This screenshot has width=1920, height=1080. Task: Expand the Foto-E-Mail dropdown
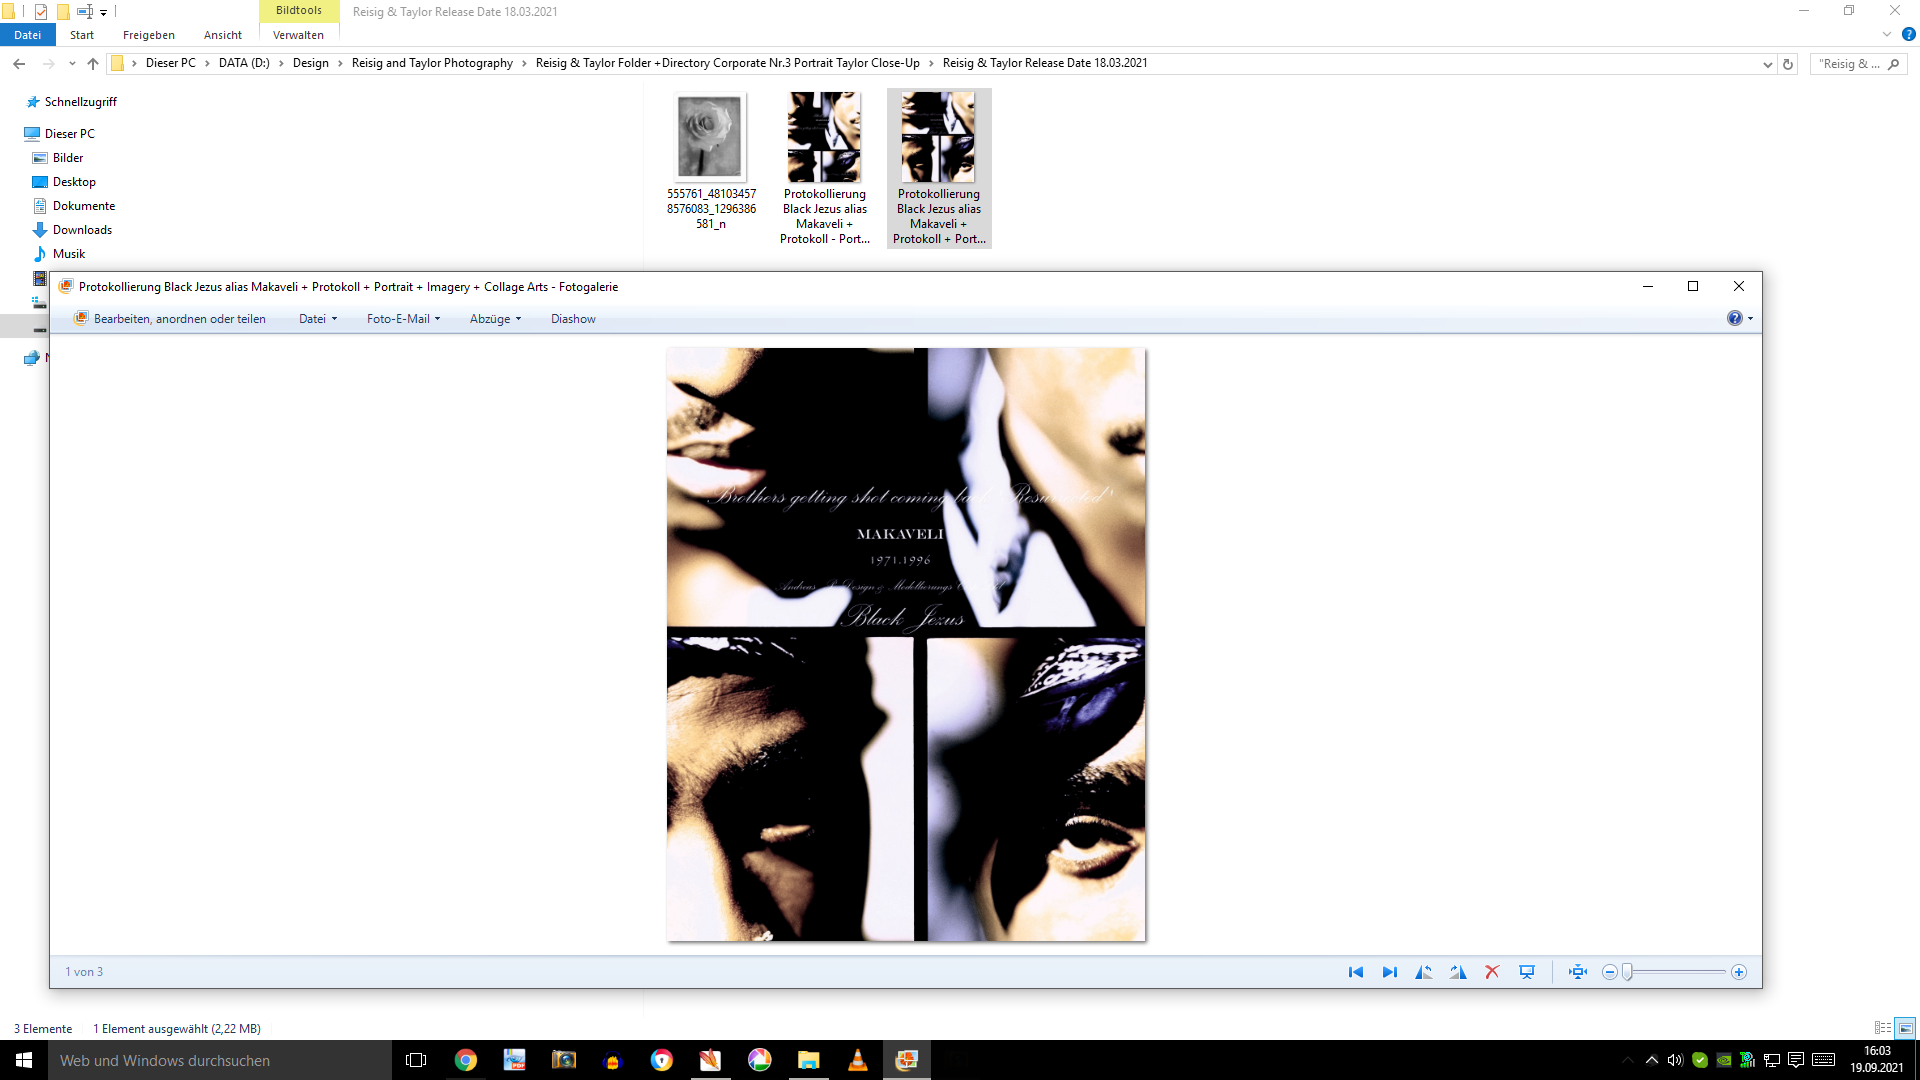[x=403, y=319]
